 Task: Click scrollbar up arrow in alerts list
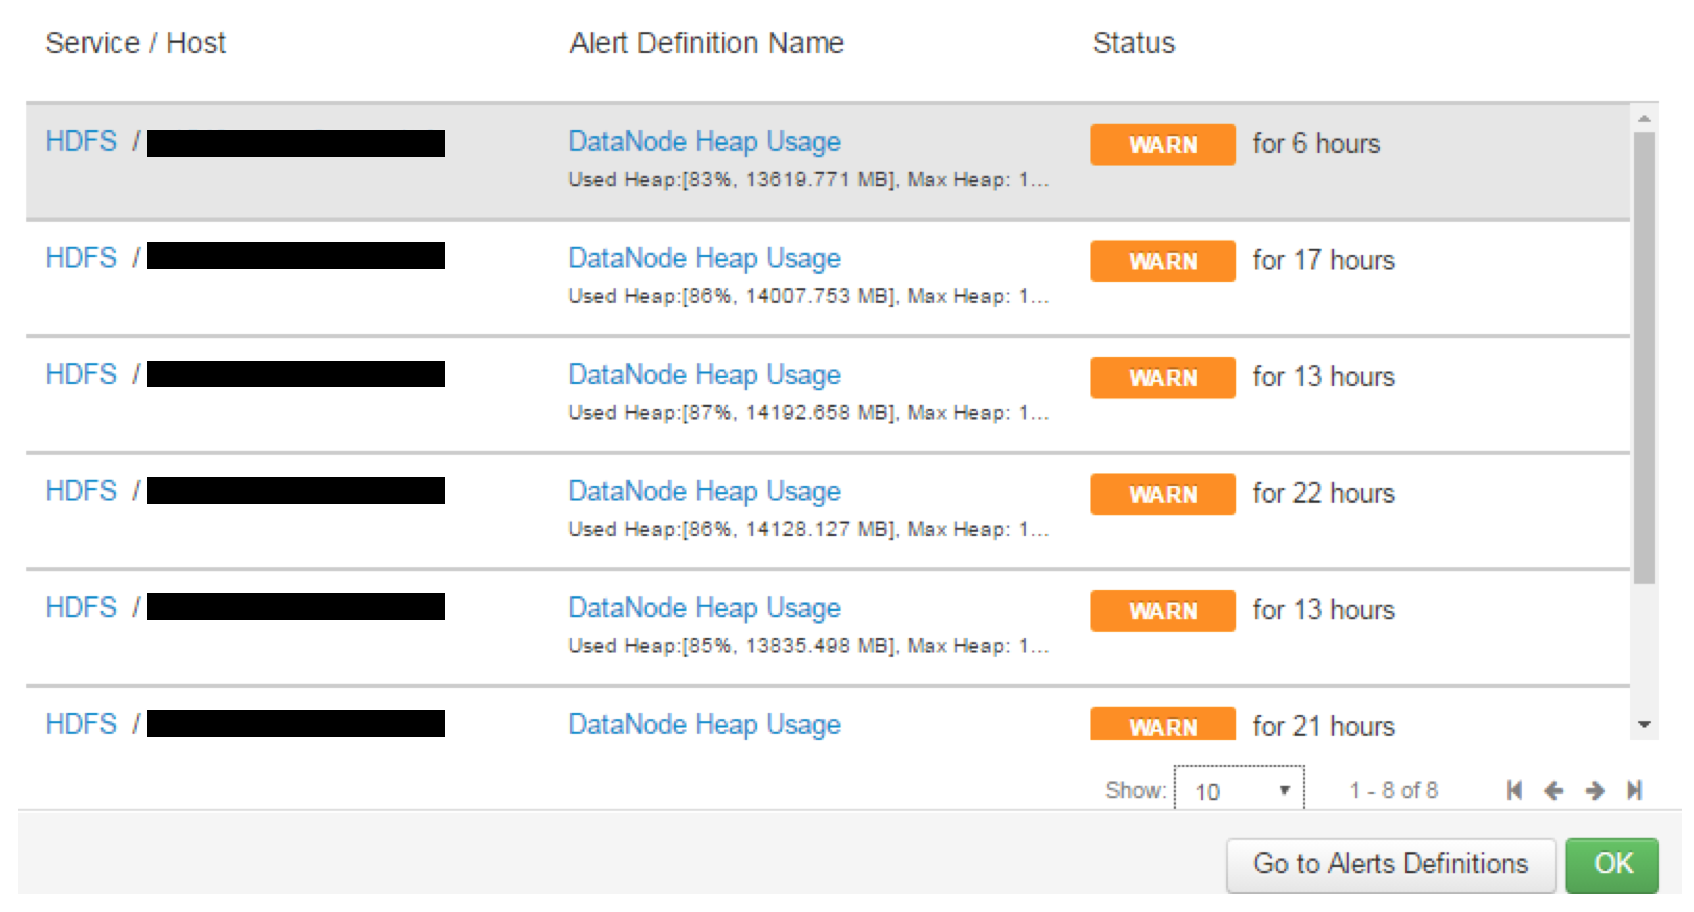(x=1644, y=118)
